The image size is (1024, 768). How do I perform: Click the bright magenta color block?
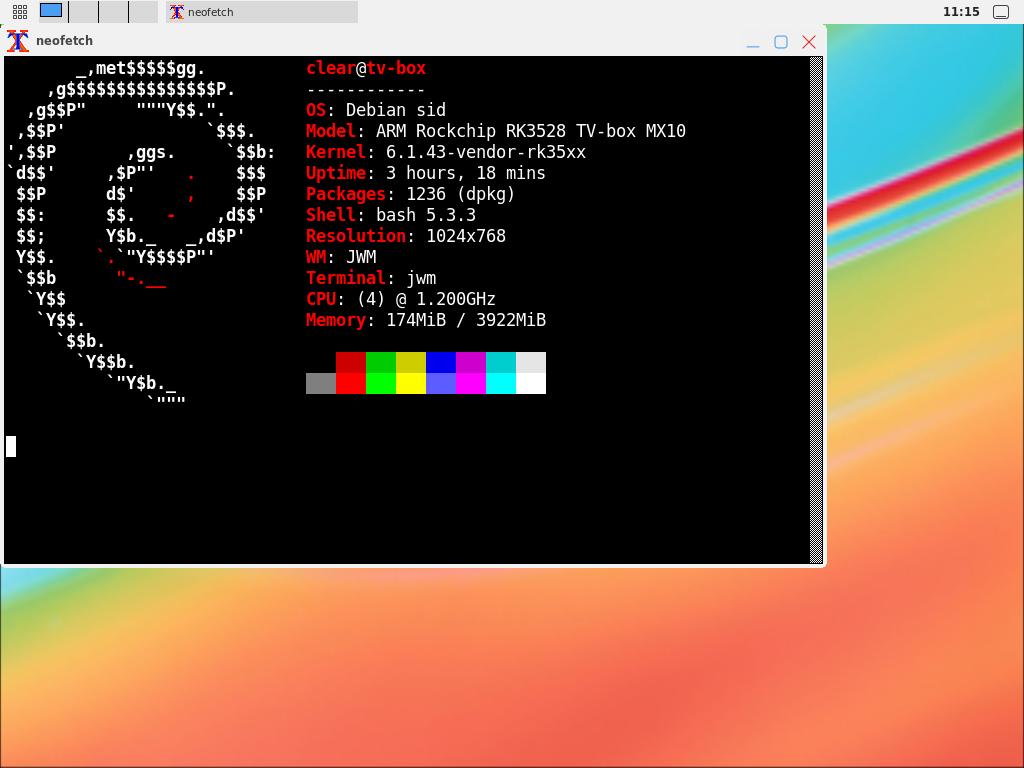[x=471, y=383]
